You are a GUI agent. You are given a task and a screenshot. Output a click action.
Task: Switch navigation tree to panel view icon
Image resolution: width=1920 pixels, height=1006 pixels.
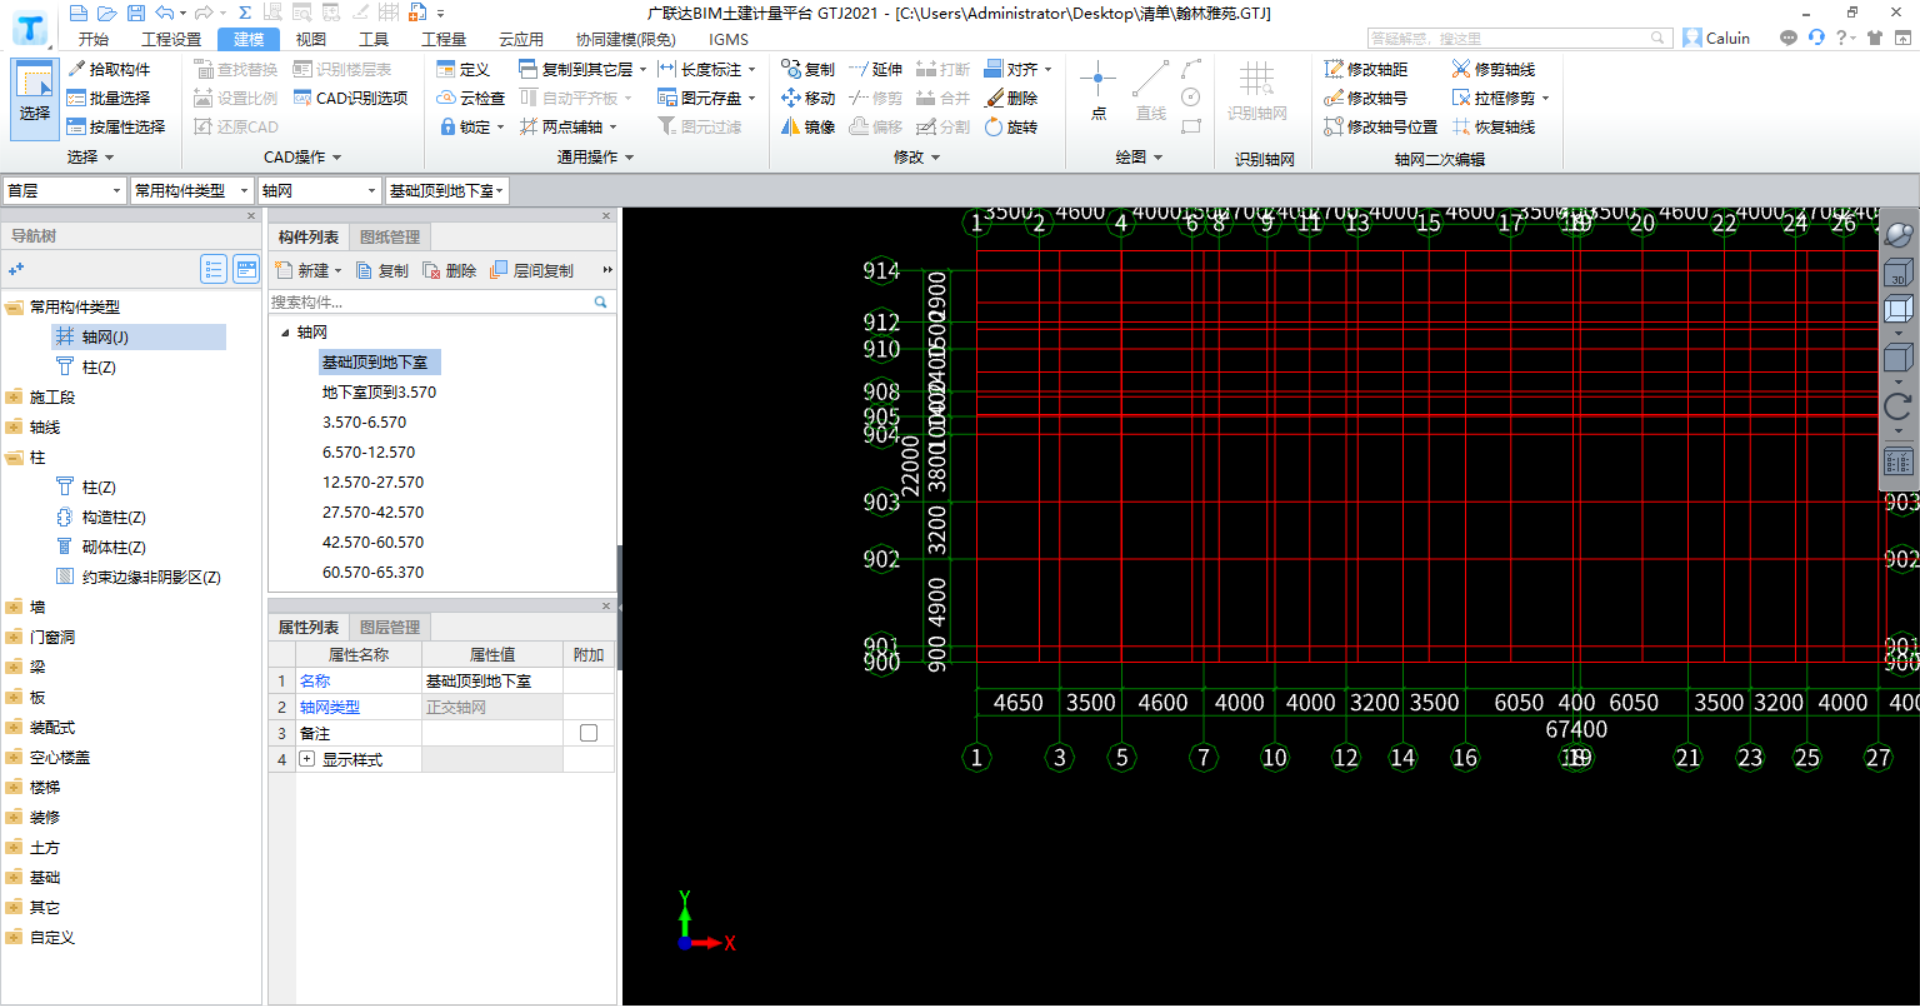[x=246, y=269]
